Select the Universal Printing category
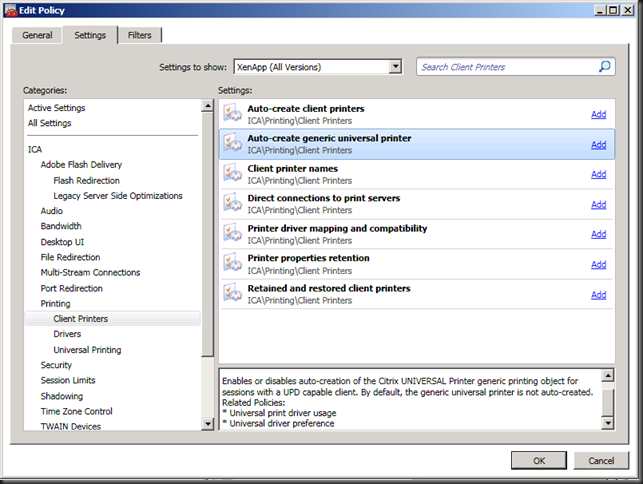The width and height of the screenshot is (643, 484). click(x=87, y=350)
